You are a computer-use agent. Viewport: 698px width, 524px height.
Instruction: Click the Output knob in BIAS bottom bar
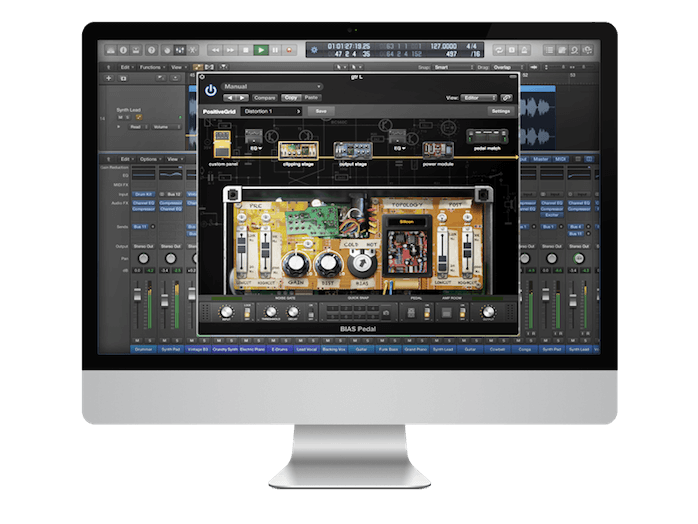pos(488,312)
